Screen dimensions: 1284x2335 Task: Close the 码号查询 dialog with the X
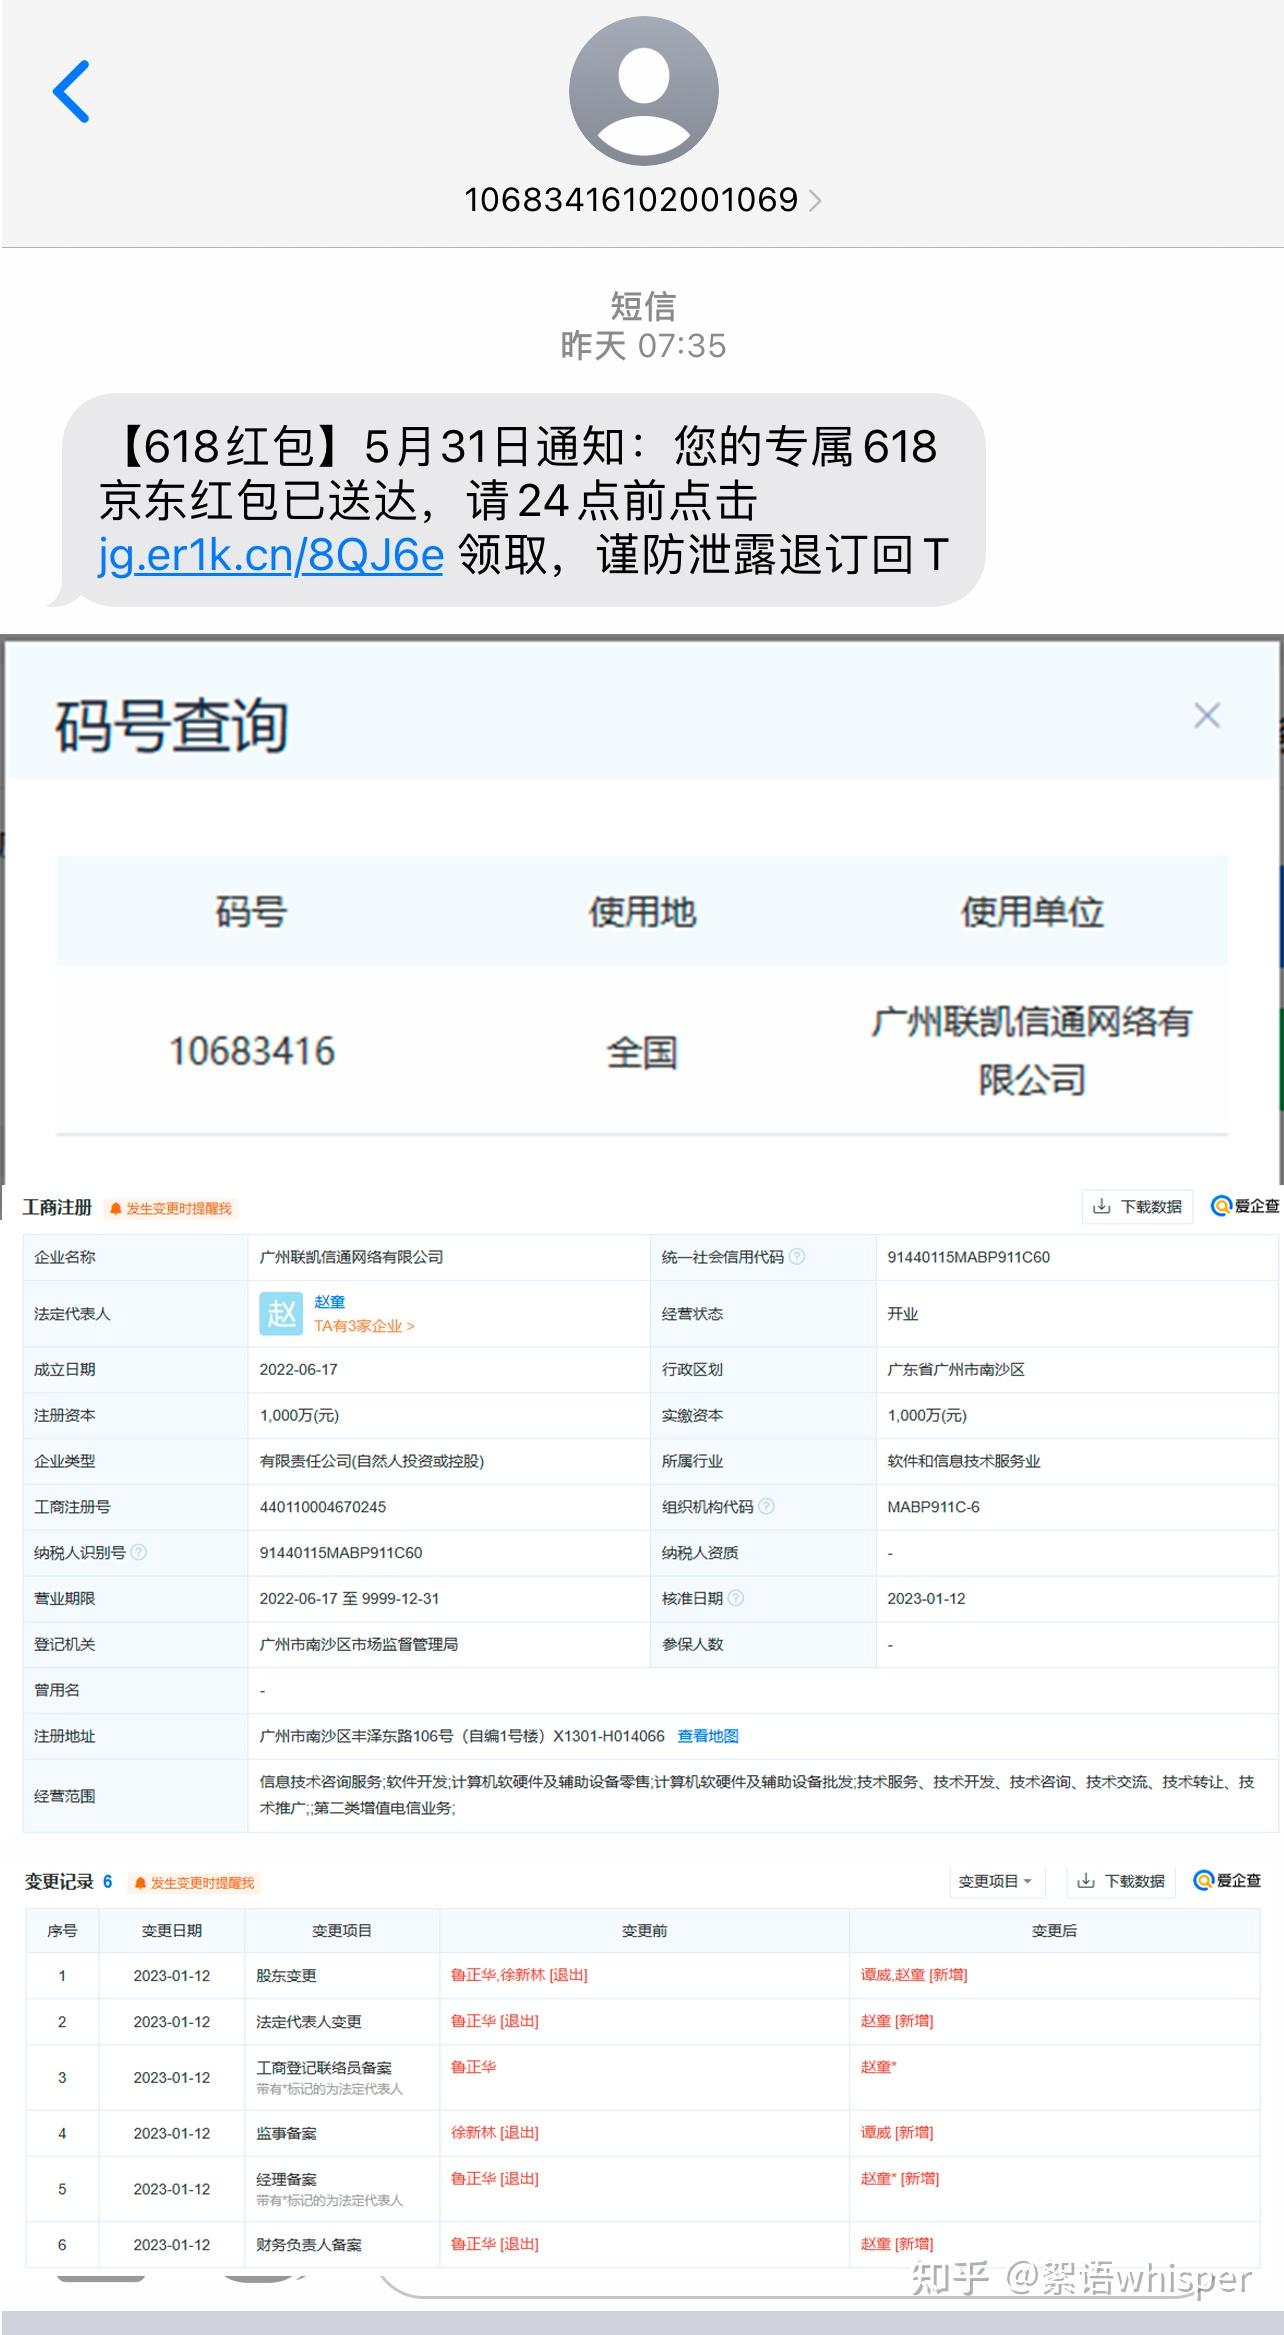(x=1207, y=715)
